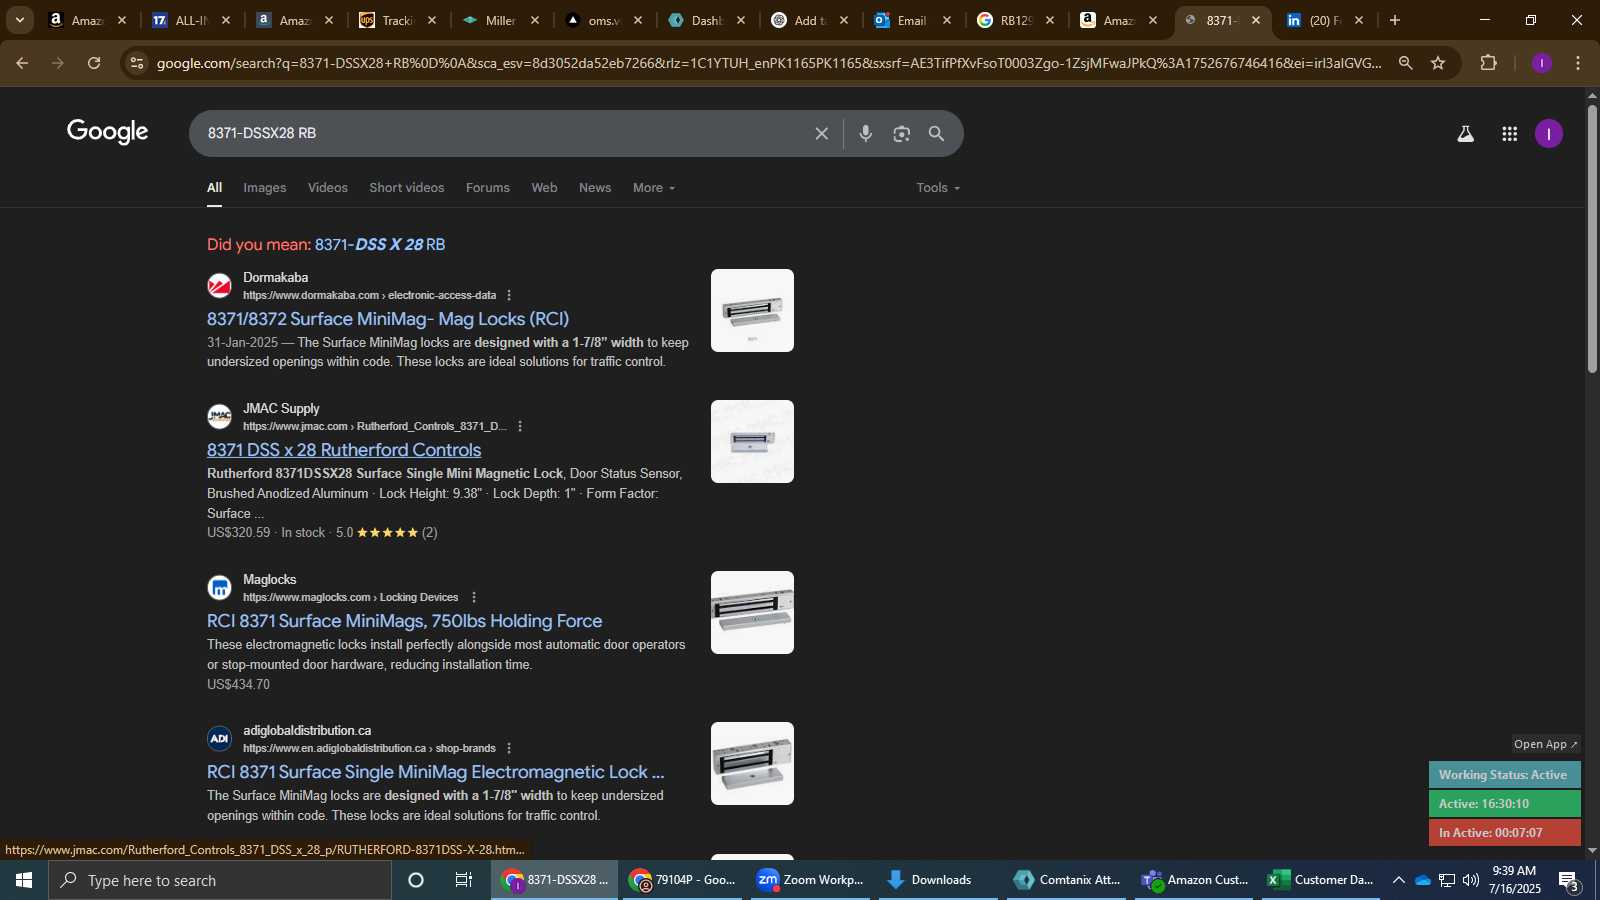Bookmark this page with star icon
1600x900 pixels.
(x=1438, y=63)
